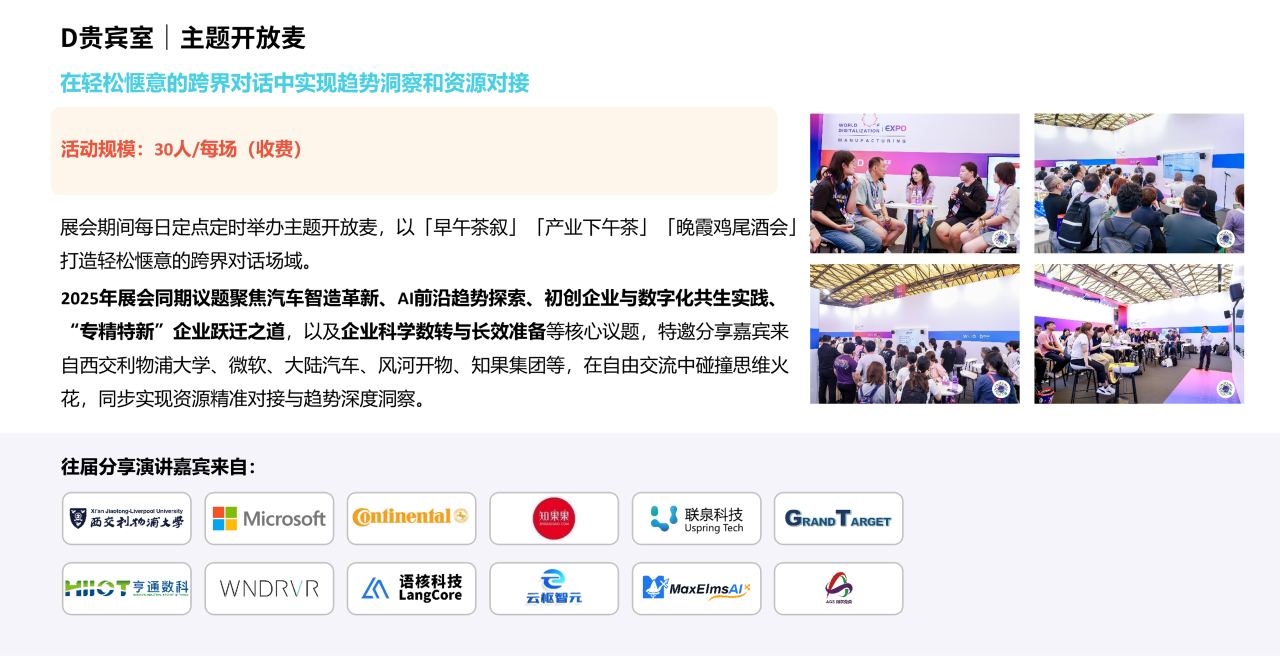
Task: Select the Uspring Tech 联泉科技 logo
Action: 696,518
